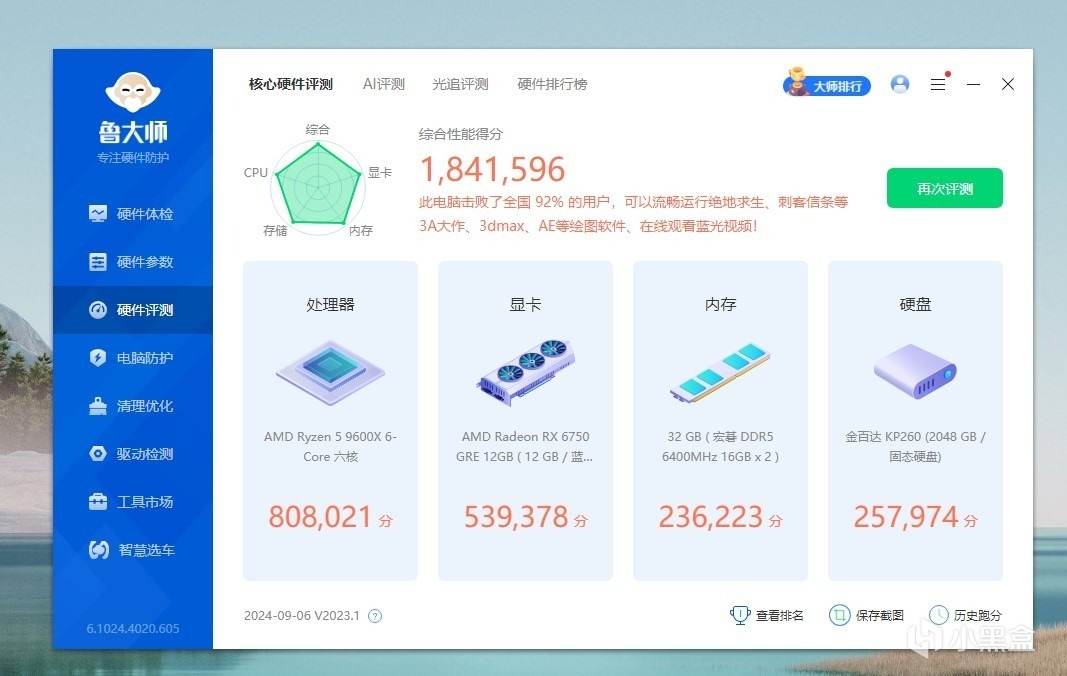Click the 金百达 KP260 disk description
This screenshot has height=676, width=1067.
coord(915,447)
